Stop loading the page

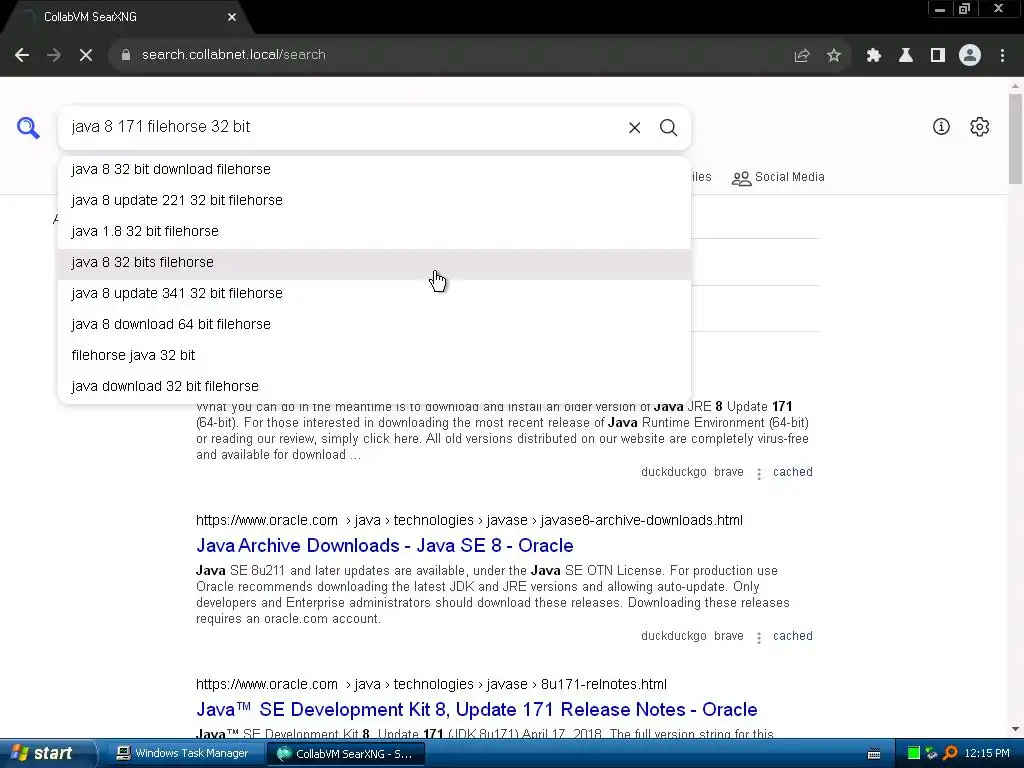(x=86, y=56)
